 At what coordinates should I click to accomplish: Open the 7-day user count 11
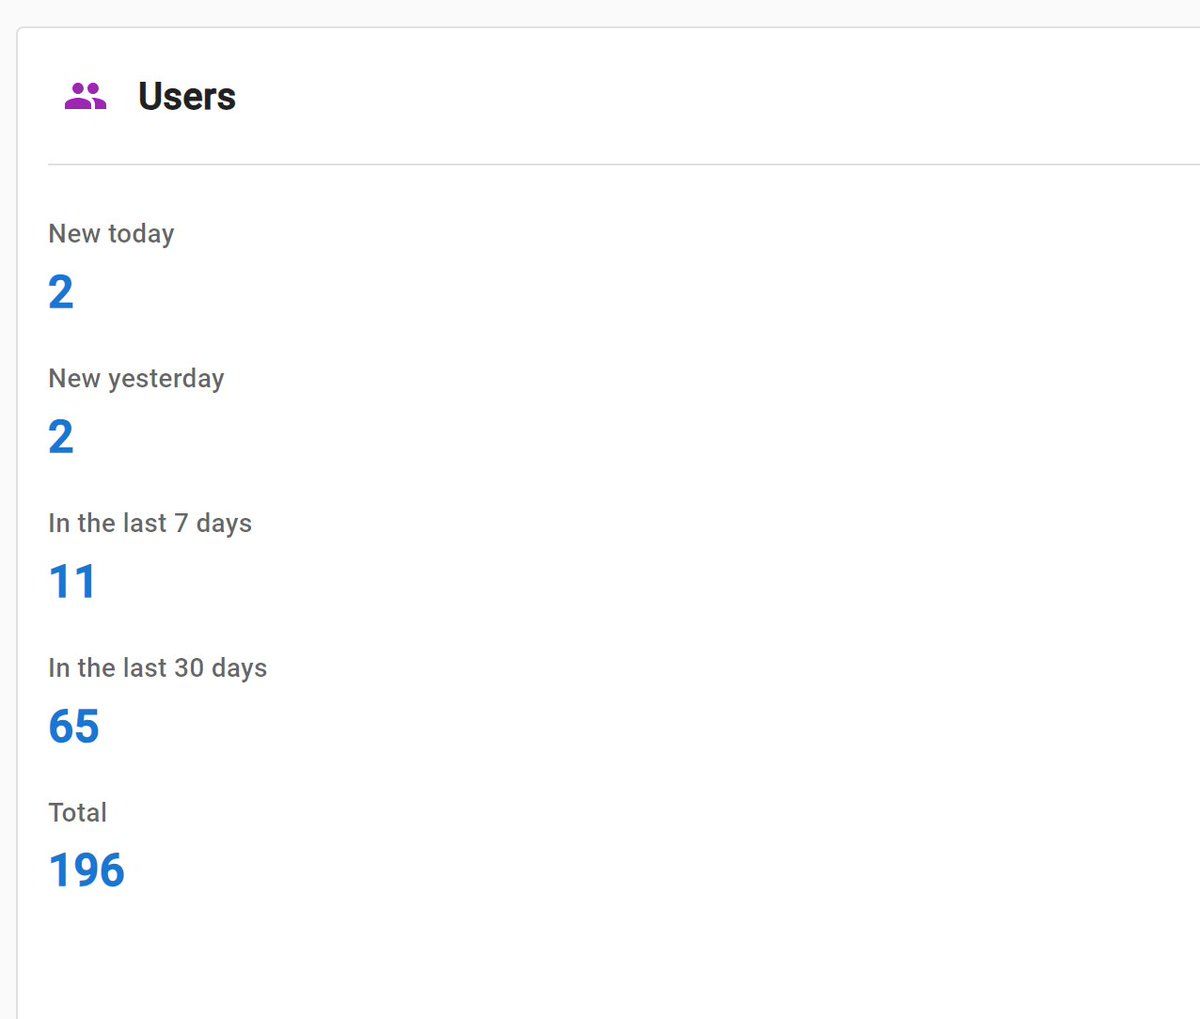(x=72, y=582)
